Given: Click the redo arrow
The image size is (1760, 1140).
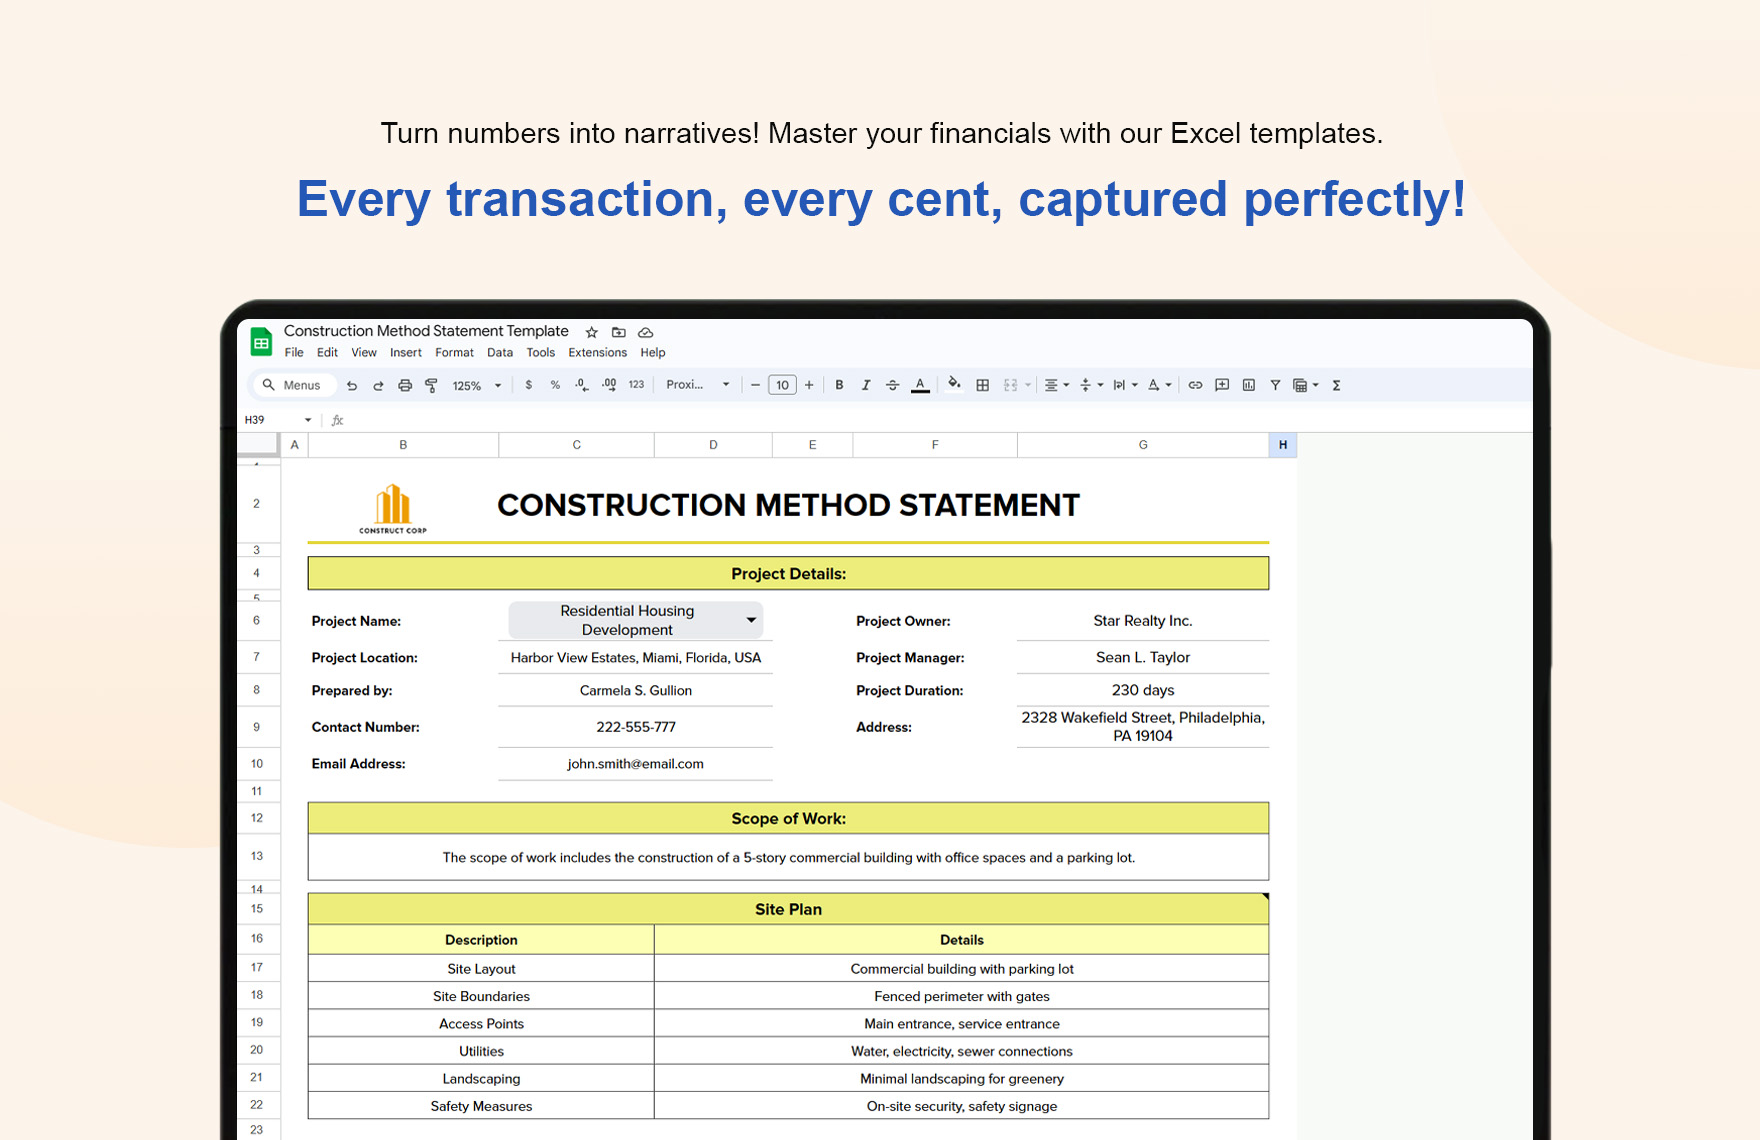Looking at the screenshot, I should point(378,385).
